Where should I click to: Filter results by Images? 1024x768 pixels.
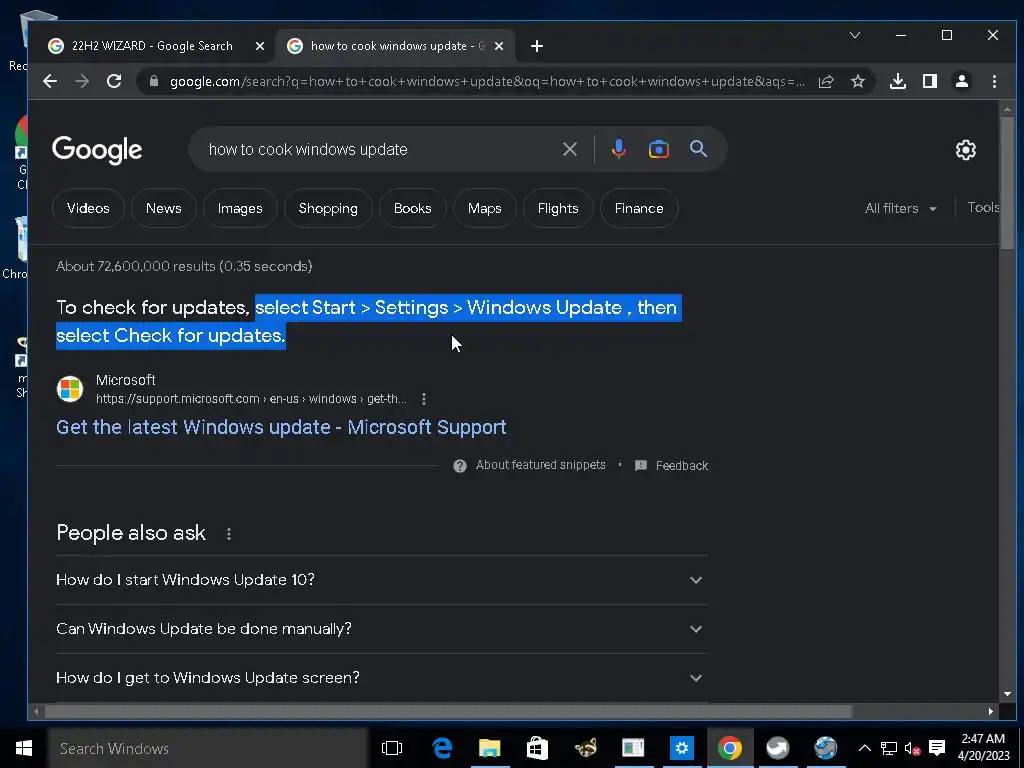[240, 208]
